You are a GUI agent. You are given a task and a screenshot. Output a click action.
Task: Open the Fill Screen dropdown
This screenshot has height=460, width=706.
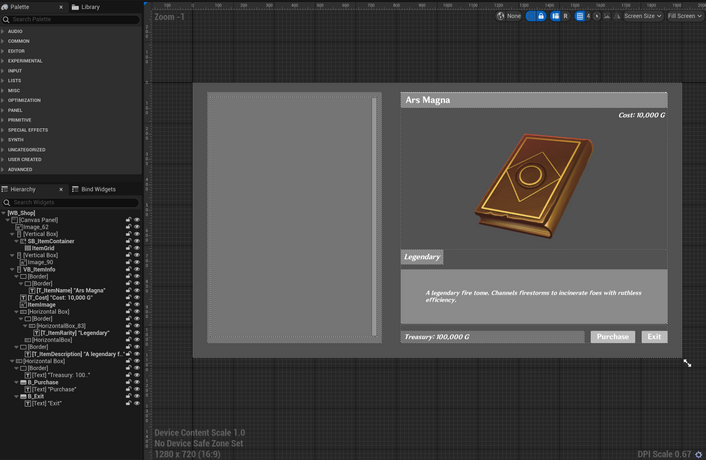(x=685, y=16)
